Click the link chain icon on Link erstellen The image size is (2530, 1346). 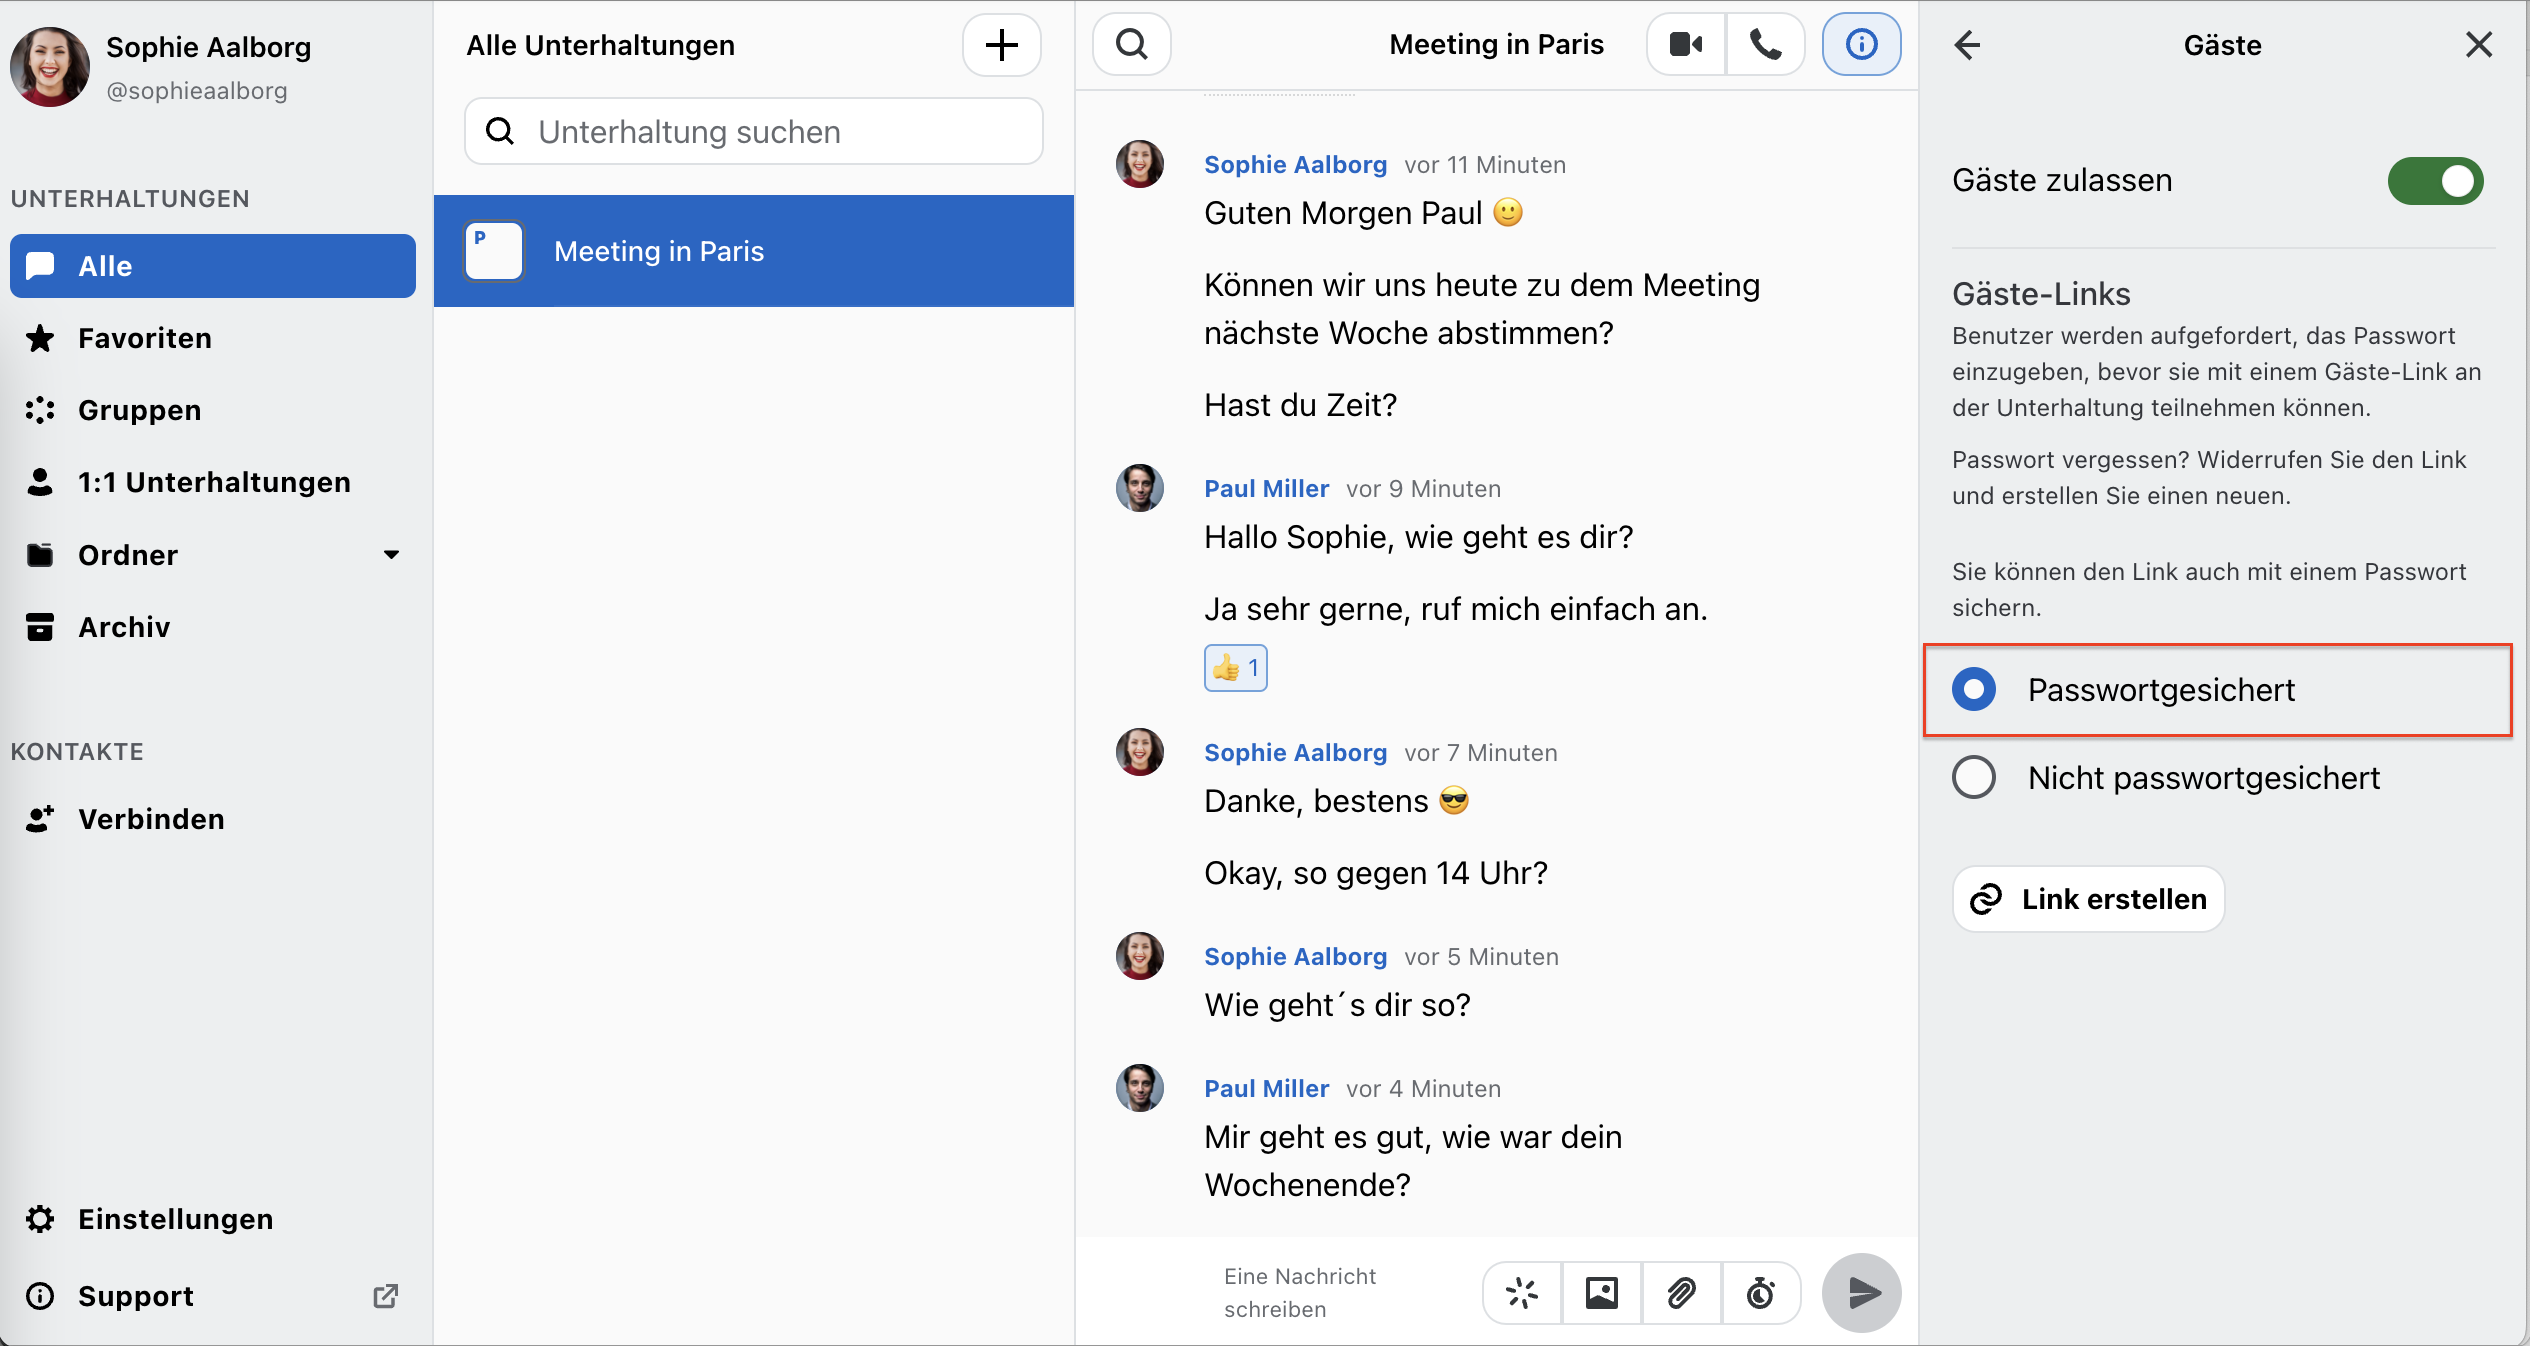pyautogui.click(x=1985, y=899)
